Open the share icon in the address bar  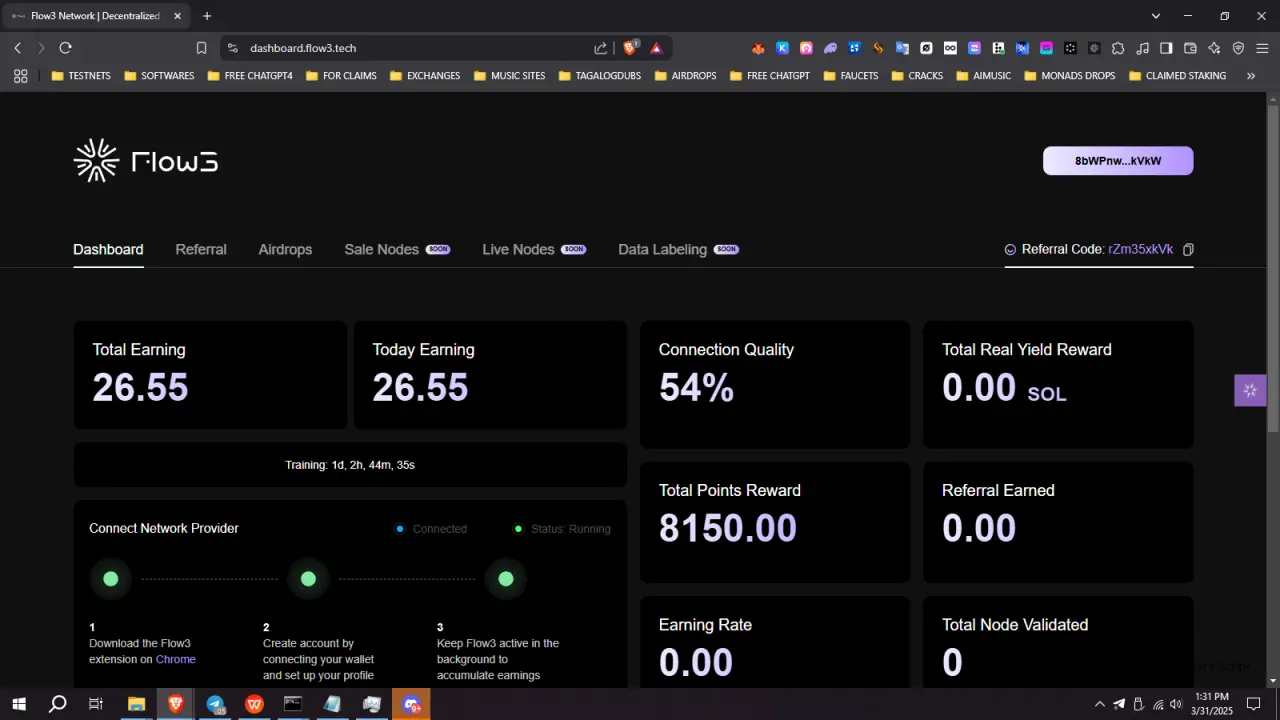tap(600, 48)
